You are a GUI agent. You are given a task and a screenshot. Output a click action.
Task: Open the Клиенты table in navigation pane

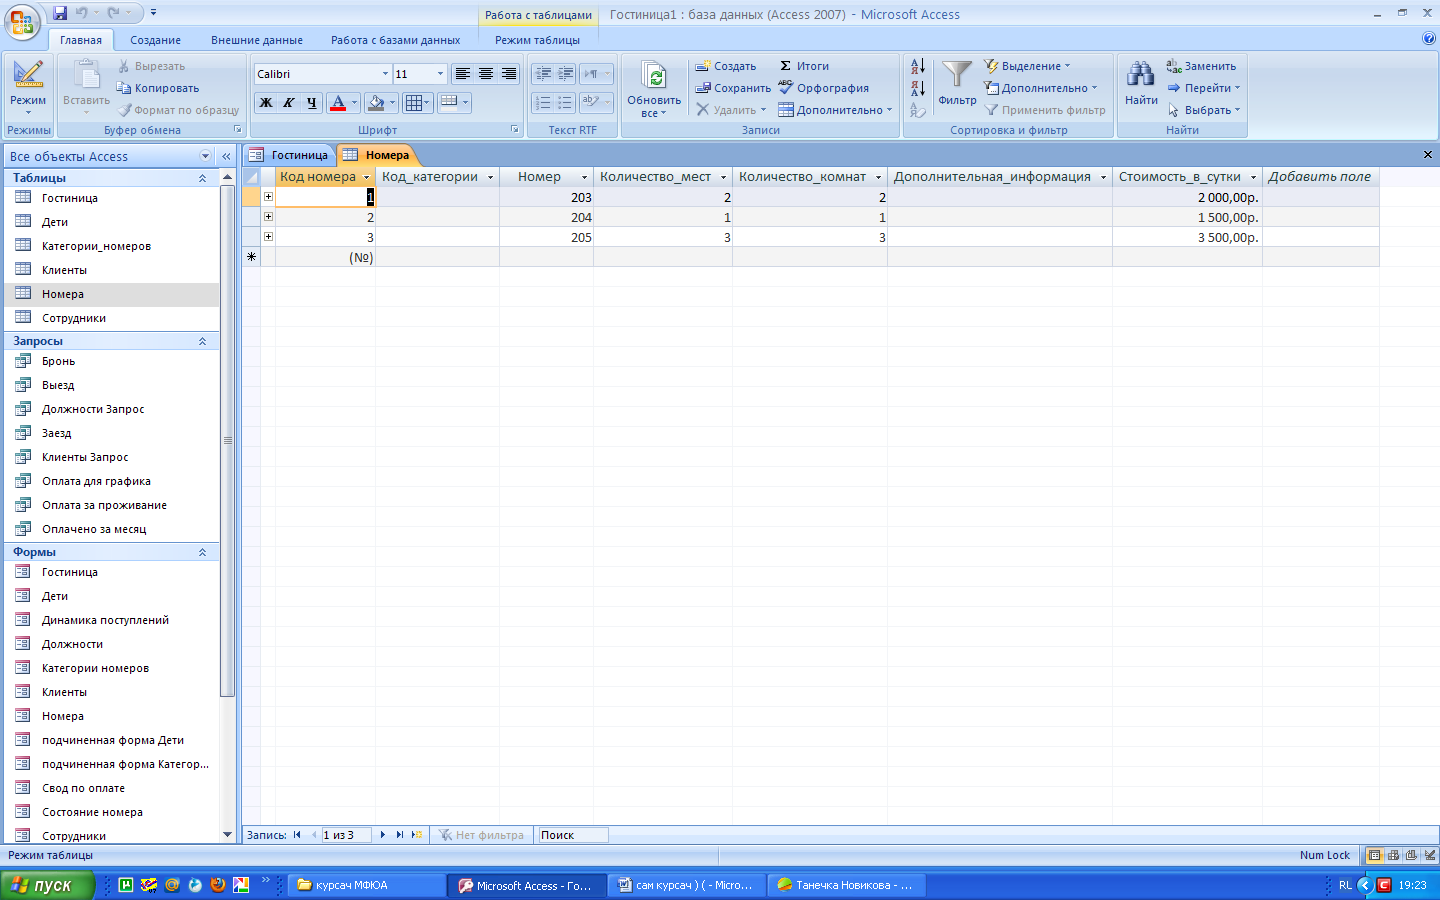(x=112, y=270)
